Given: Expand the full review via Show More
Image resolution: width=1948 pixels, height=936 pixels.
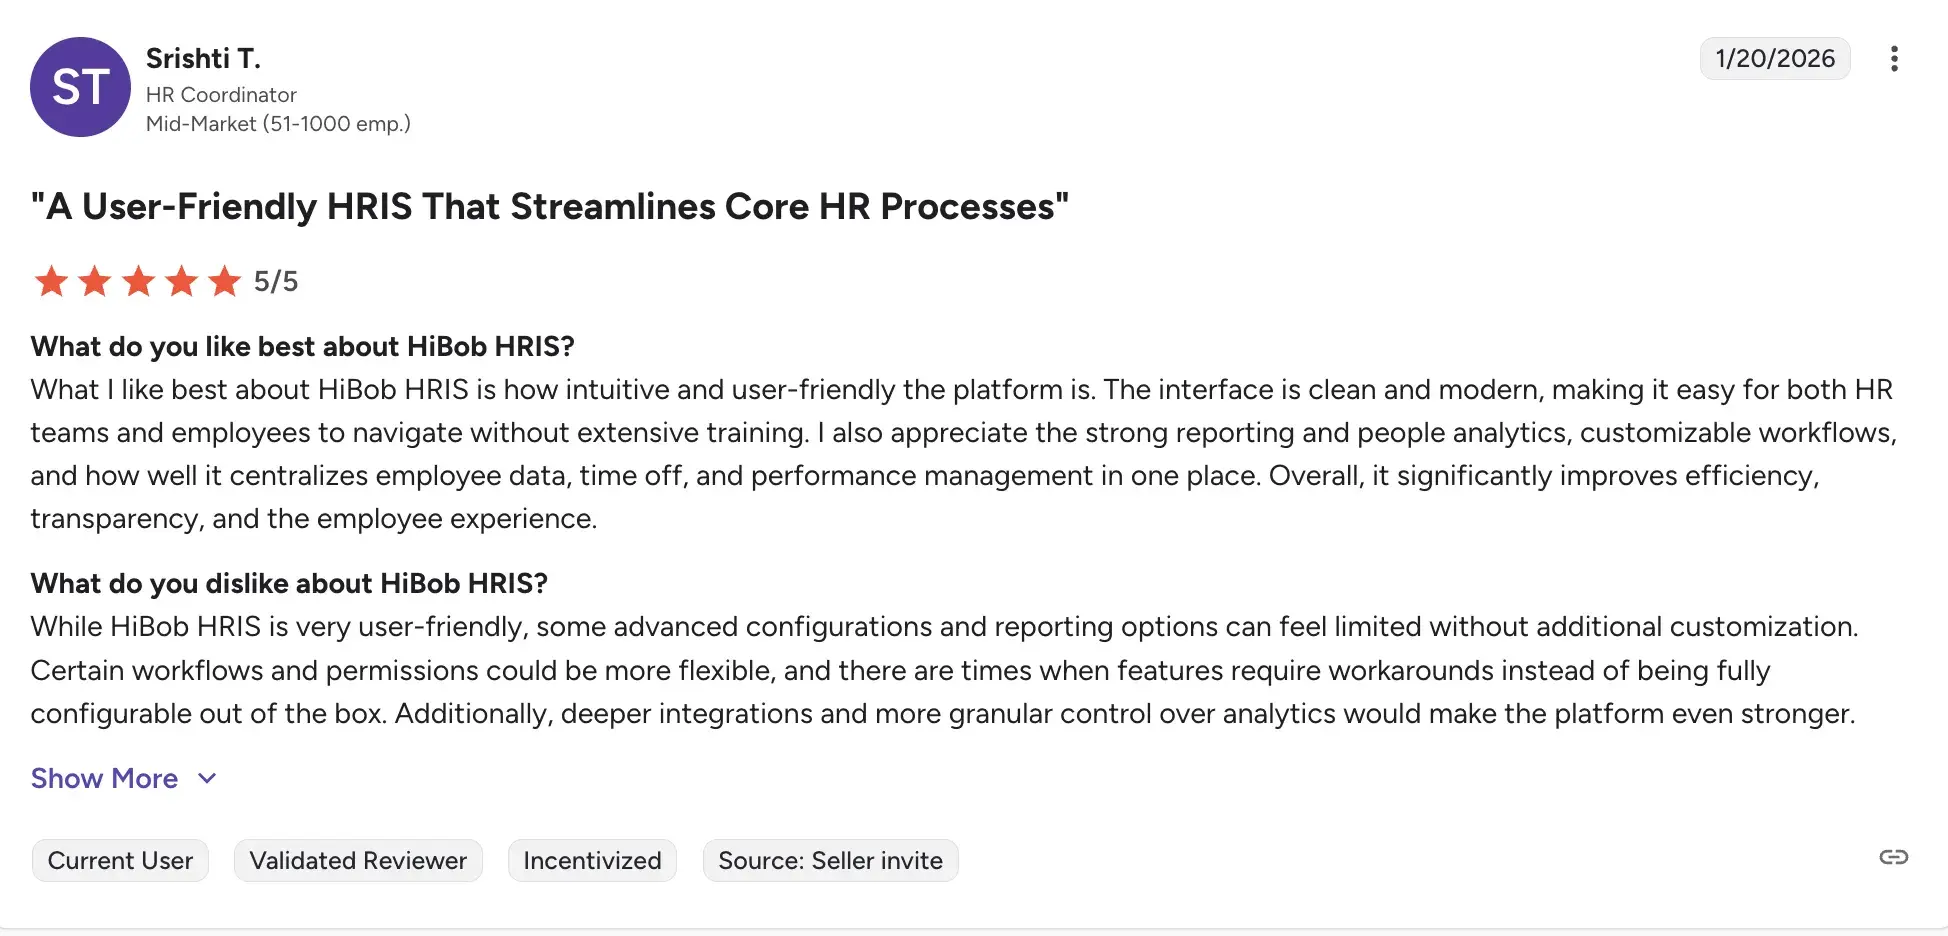Looking at the screenshot, I should click(x=103, y=778).
